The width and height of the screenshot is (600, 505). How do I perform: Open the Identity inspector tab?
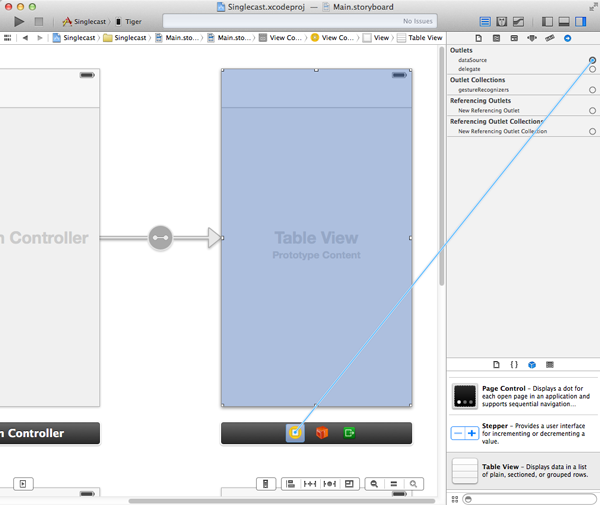[x=514, y=38]
